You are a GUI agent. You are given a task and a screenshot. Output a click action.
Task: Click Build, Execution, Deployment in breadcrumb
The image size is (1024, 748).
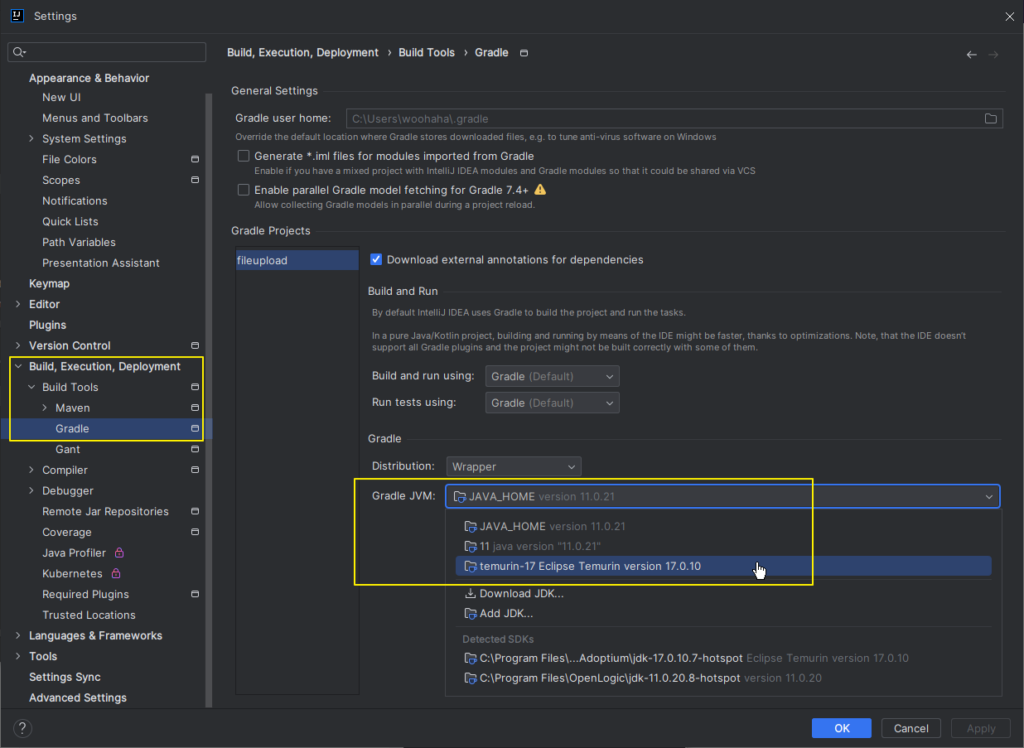click(302, 53)
